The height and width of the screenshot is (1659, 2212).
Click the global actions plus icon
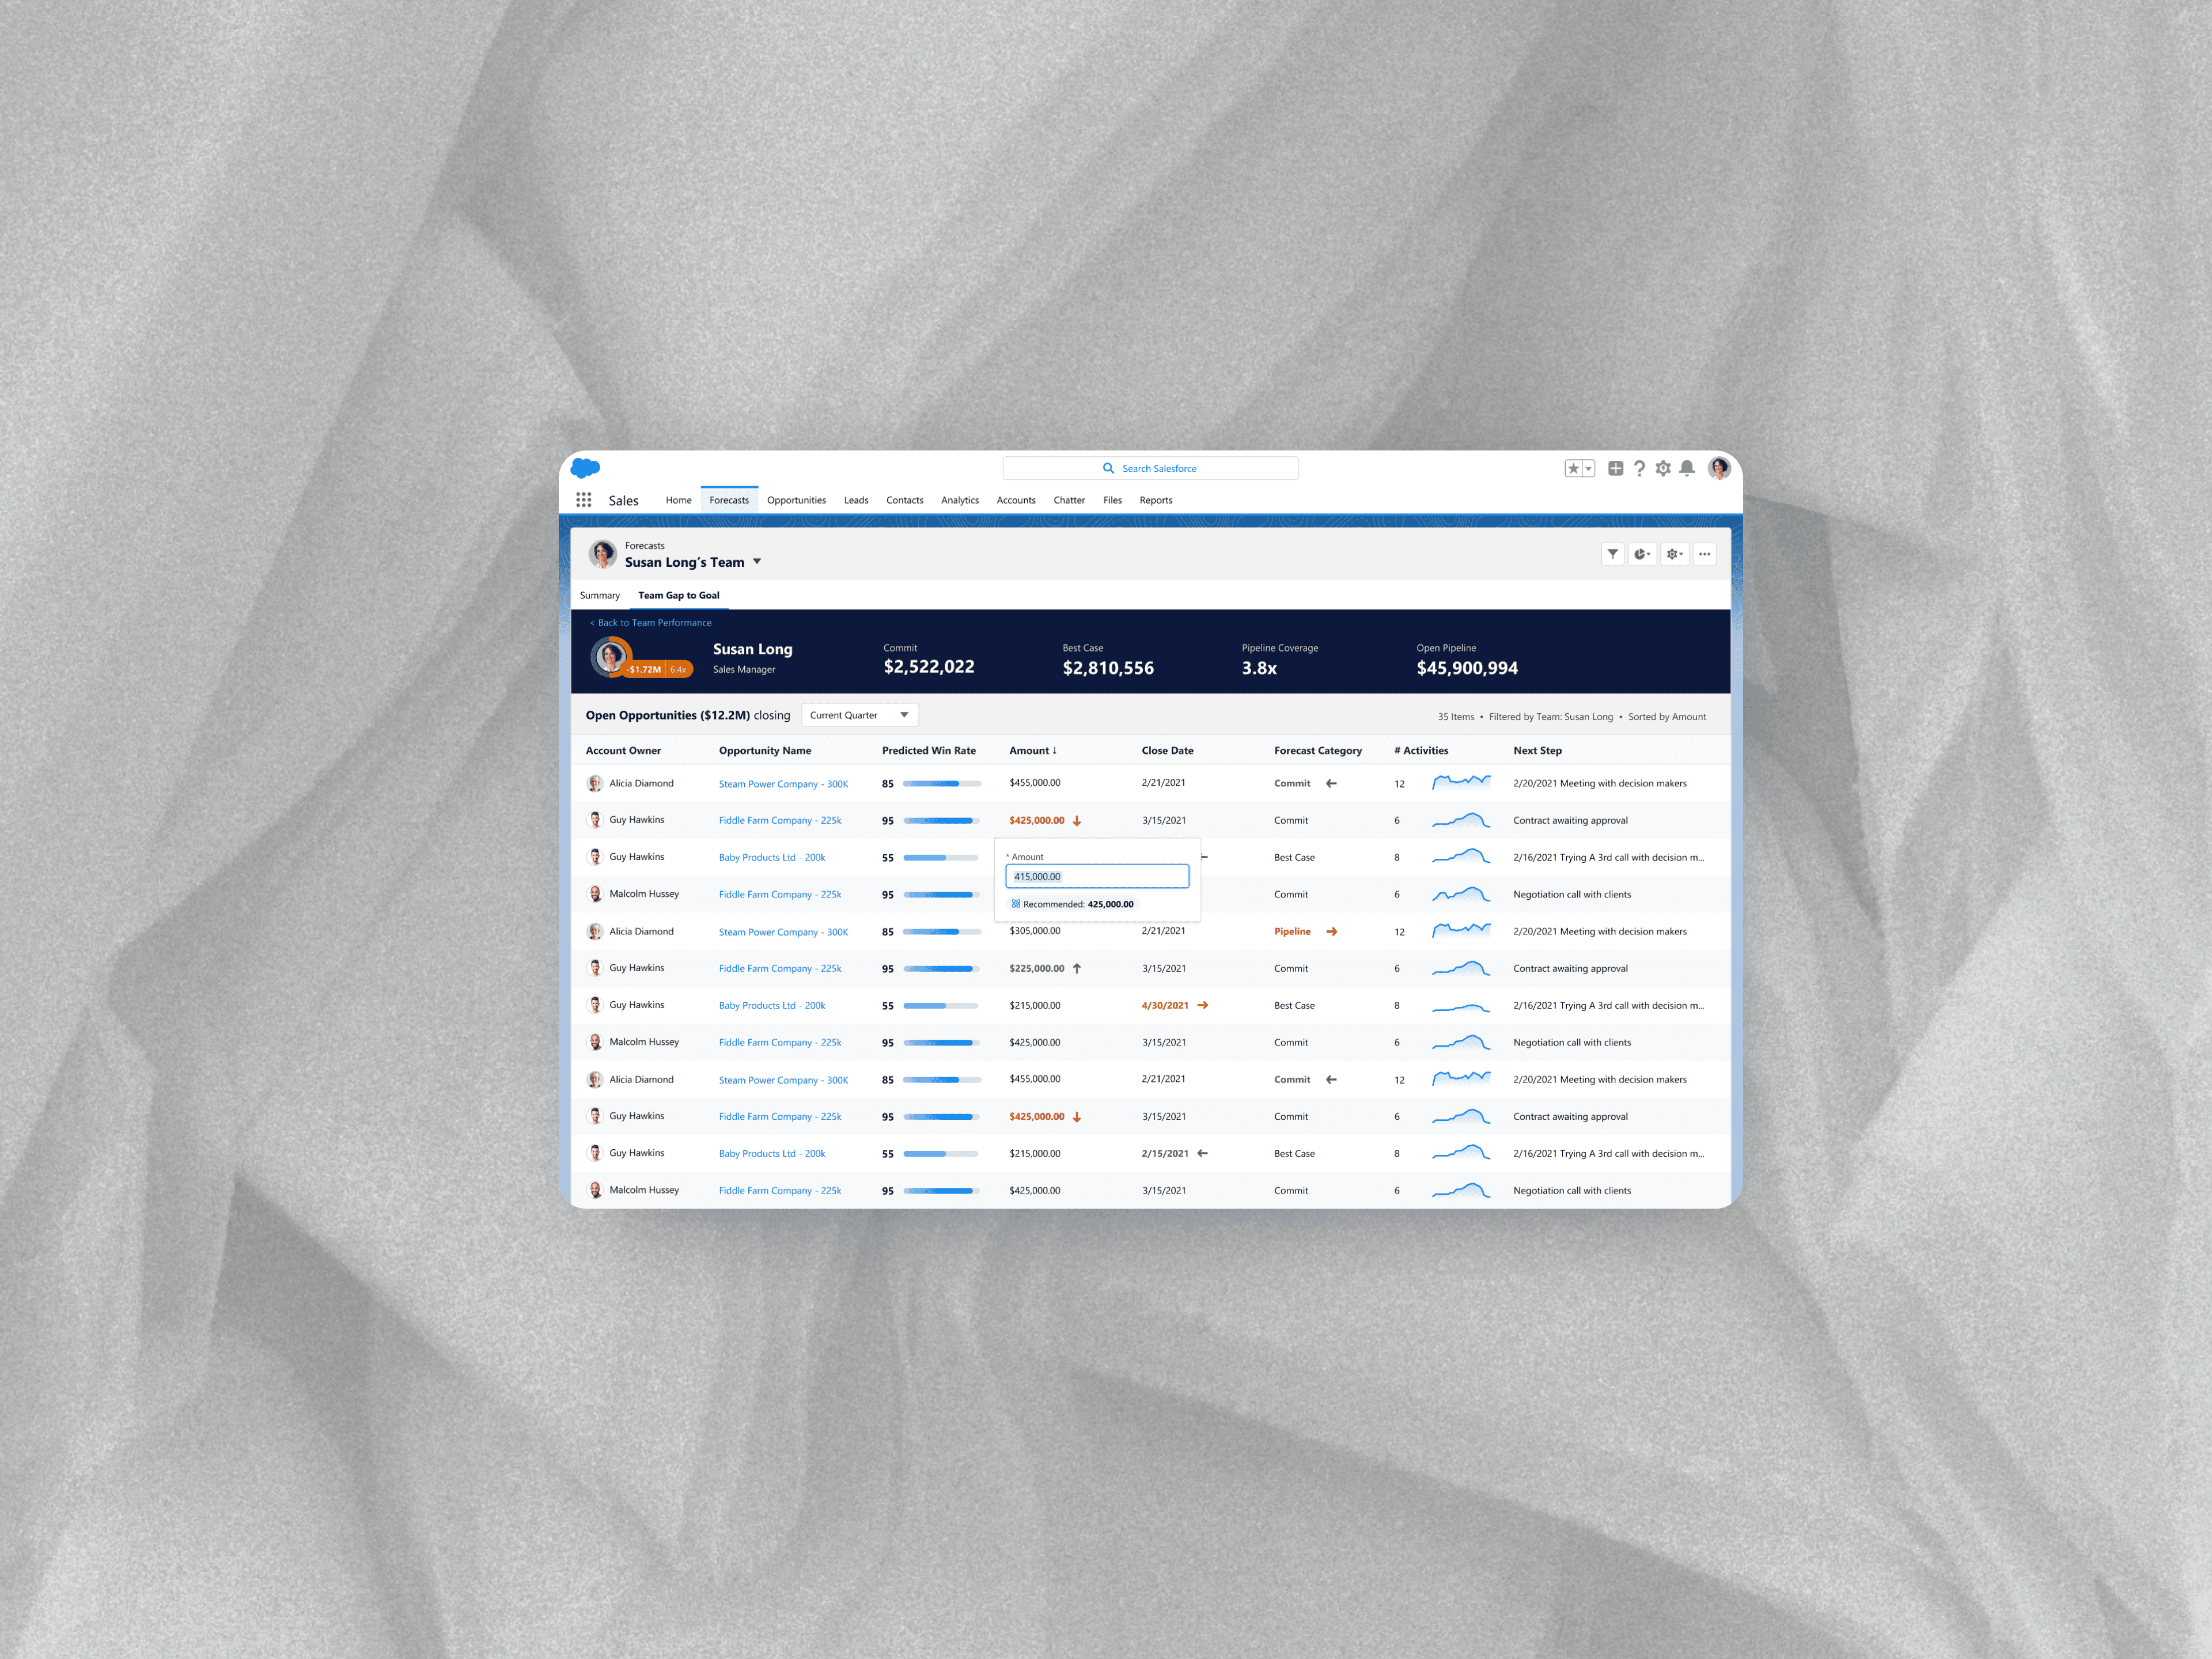click(x=1615, y=468)
